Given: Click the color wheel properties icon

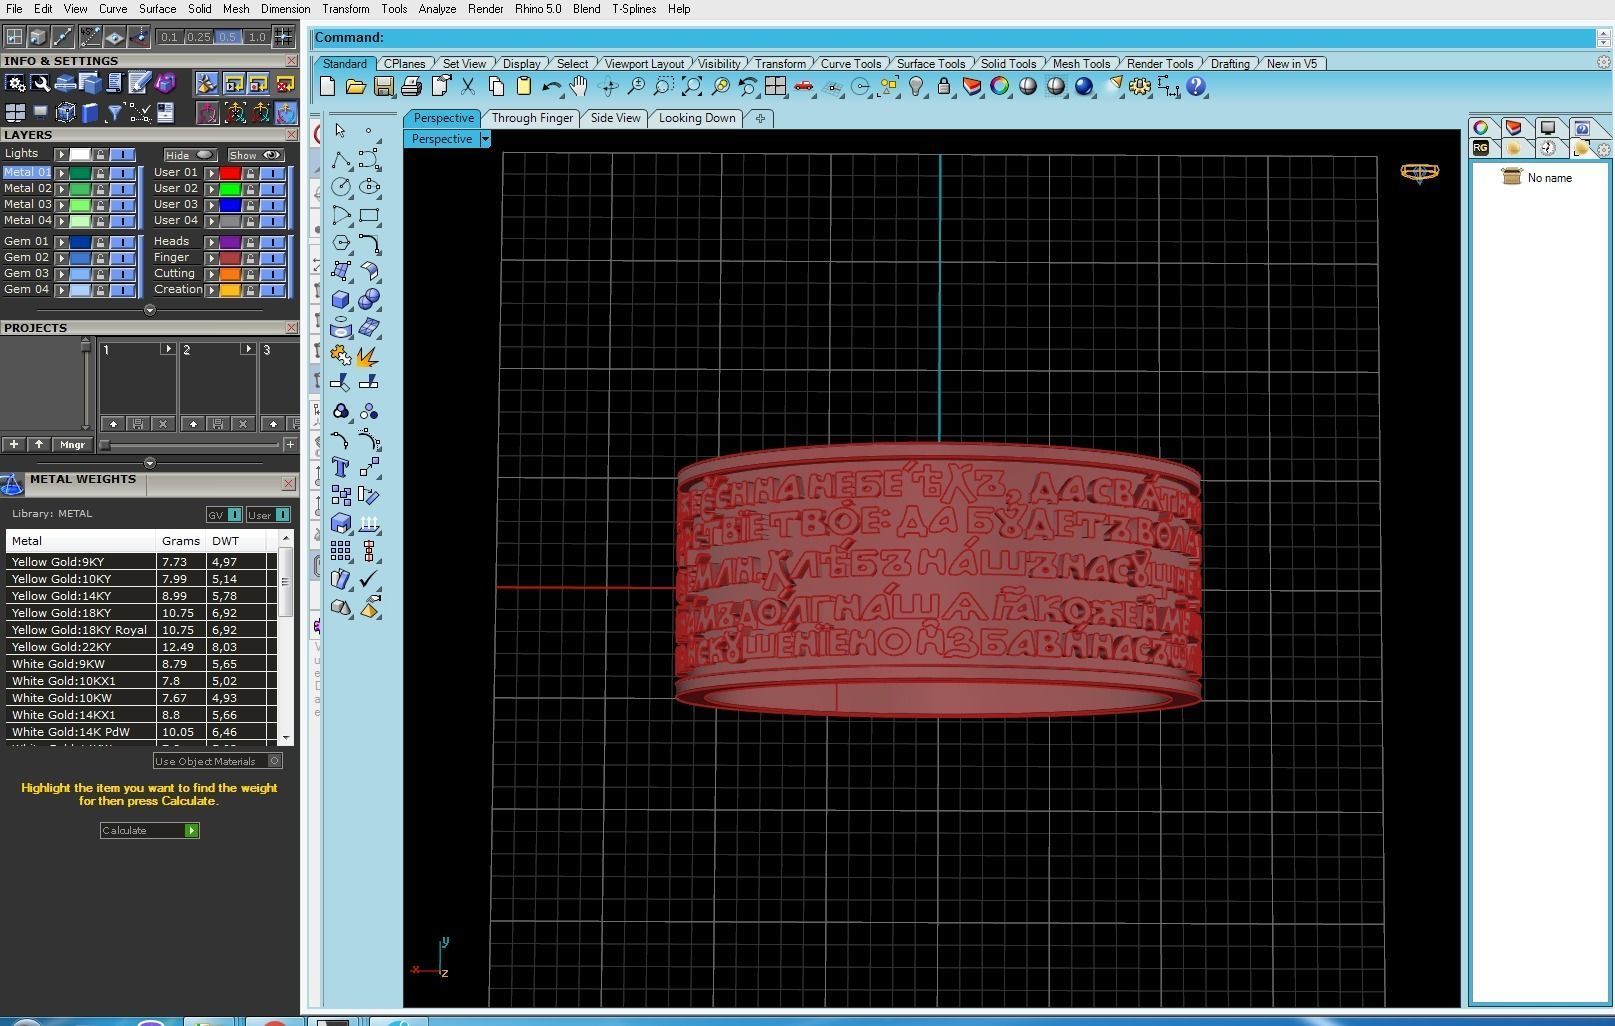Looking at the screenshot, I should 1000,87.
